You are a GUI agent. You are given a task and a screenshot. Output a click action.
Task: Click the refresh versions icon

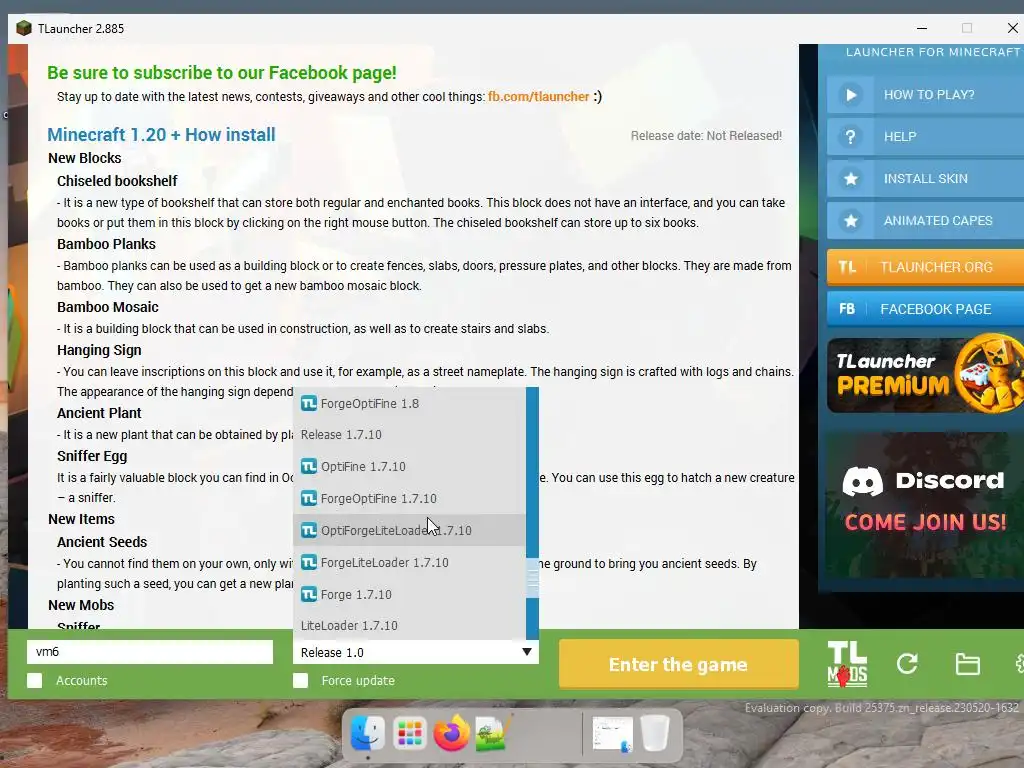coord(907,664)
